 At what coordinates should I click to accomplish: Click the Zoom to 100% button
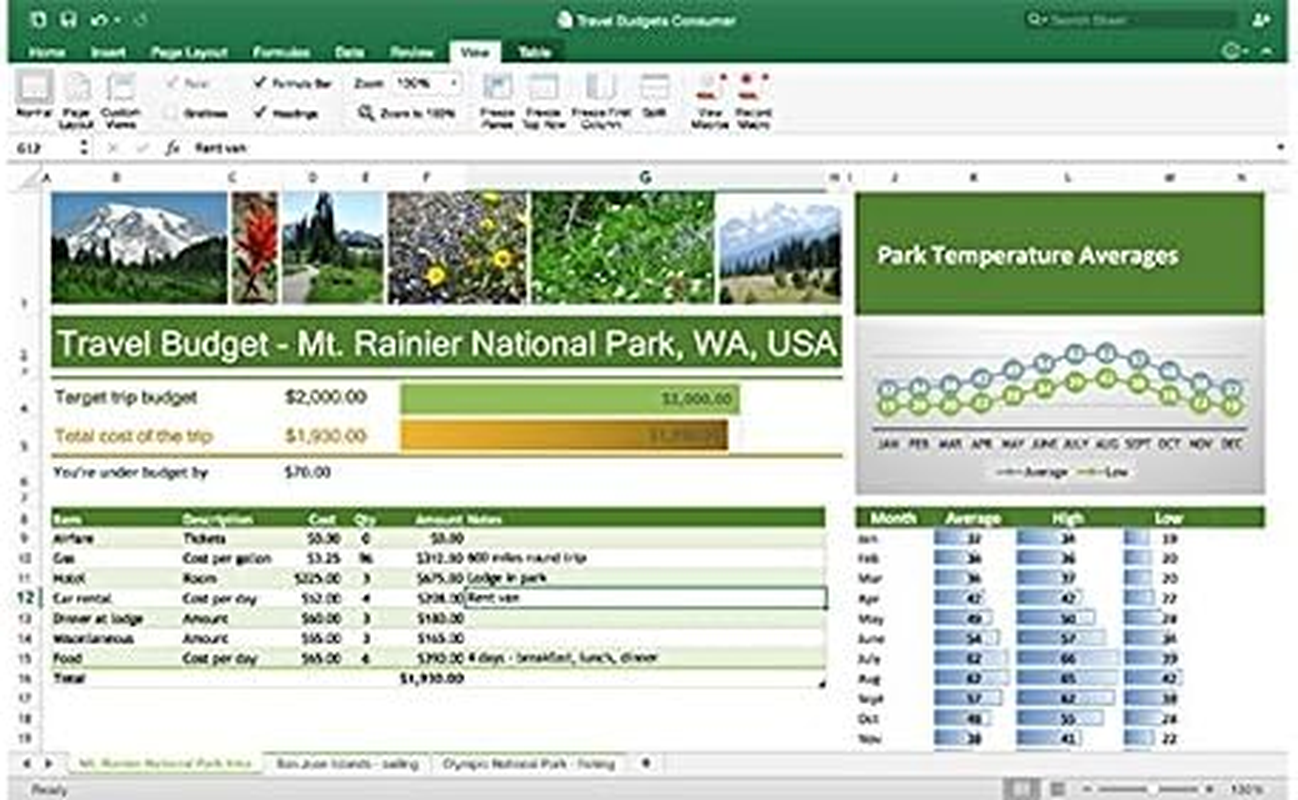(408, 114)
